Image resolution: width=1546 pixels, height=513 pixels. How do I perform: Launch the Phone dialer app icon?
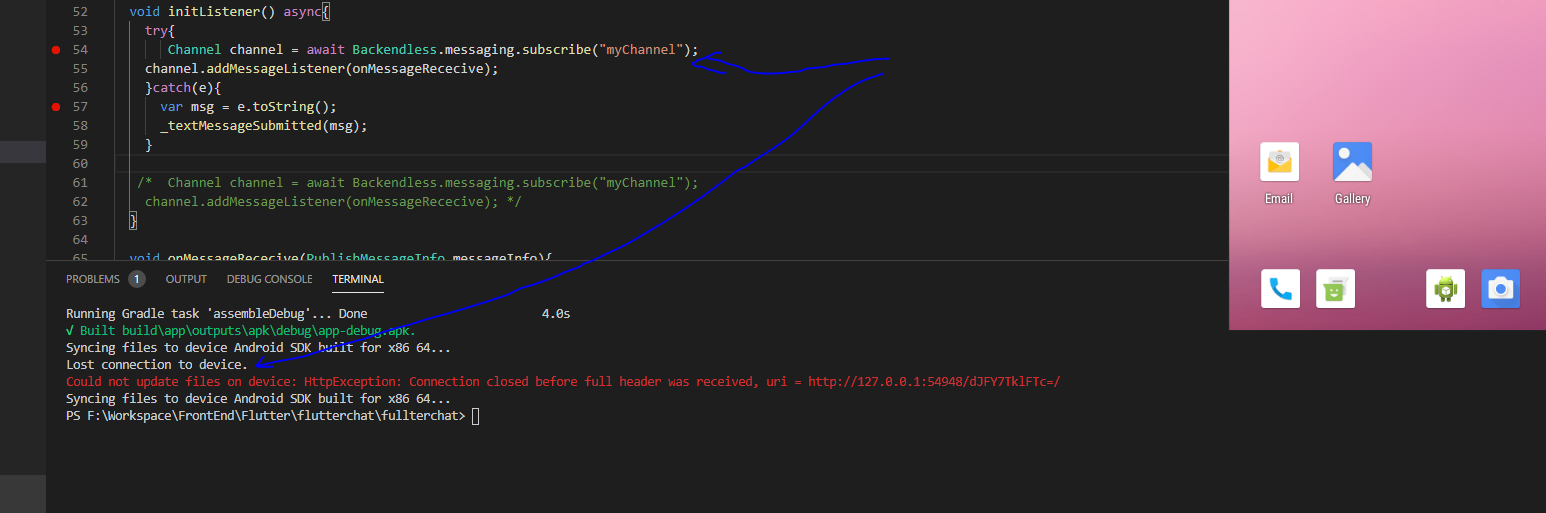point(1280,289)
